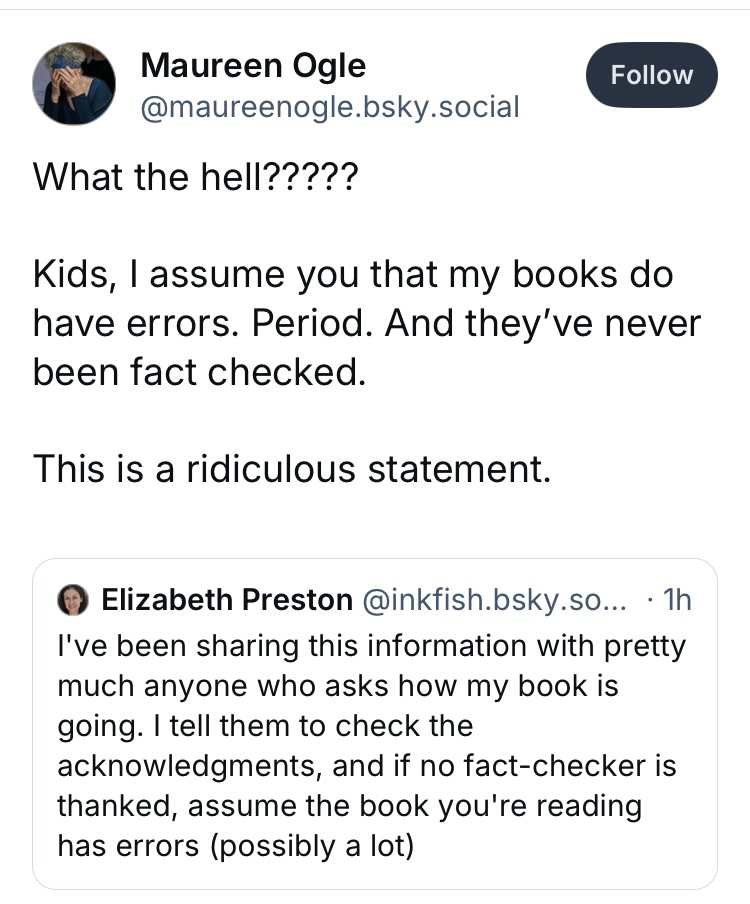Screen dimensions: 750x904
Task: Click the Follow button
Action: 651,75
